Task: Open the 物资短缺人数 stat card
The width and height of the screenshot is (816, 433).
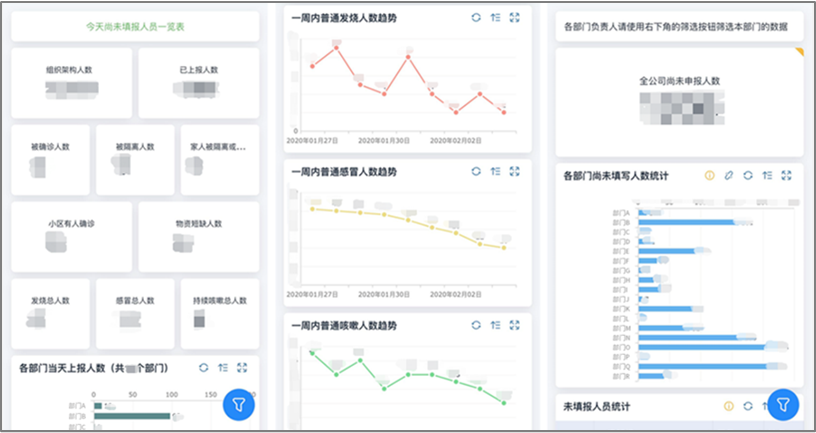Action: 198,237
